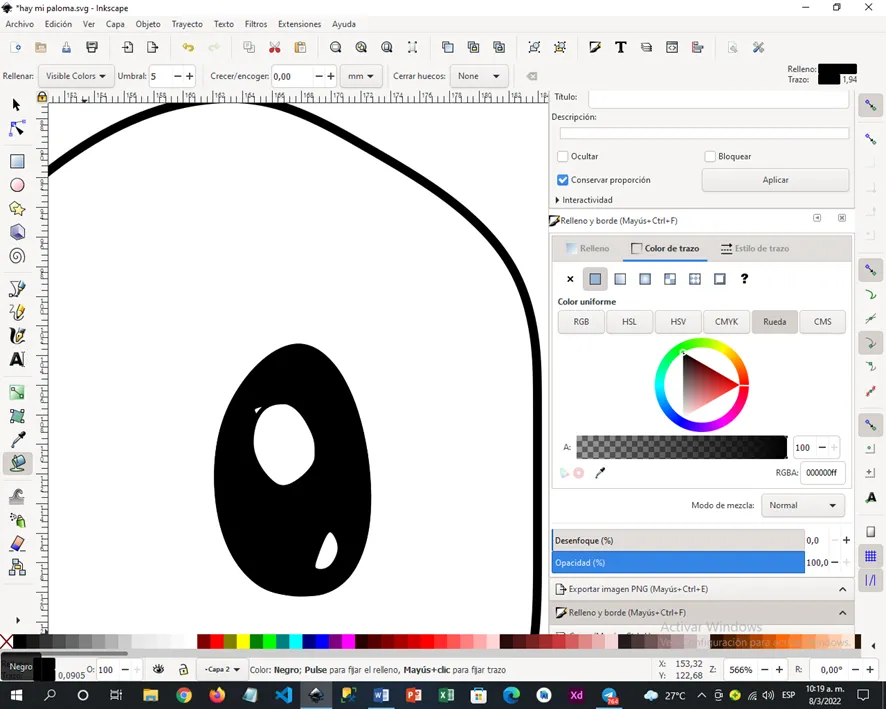886x709 pixels.
Task: Toggle layer lock icon in status bar
Action: [183, 669]
